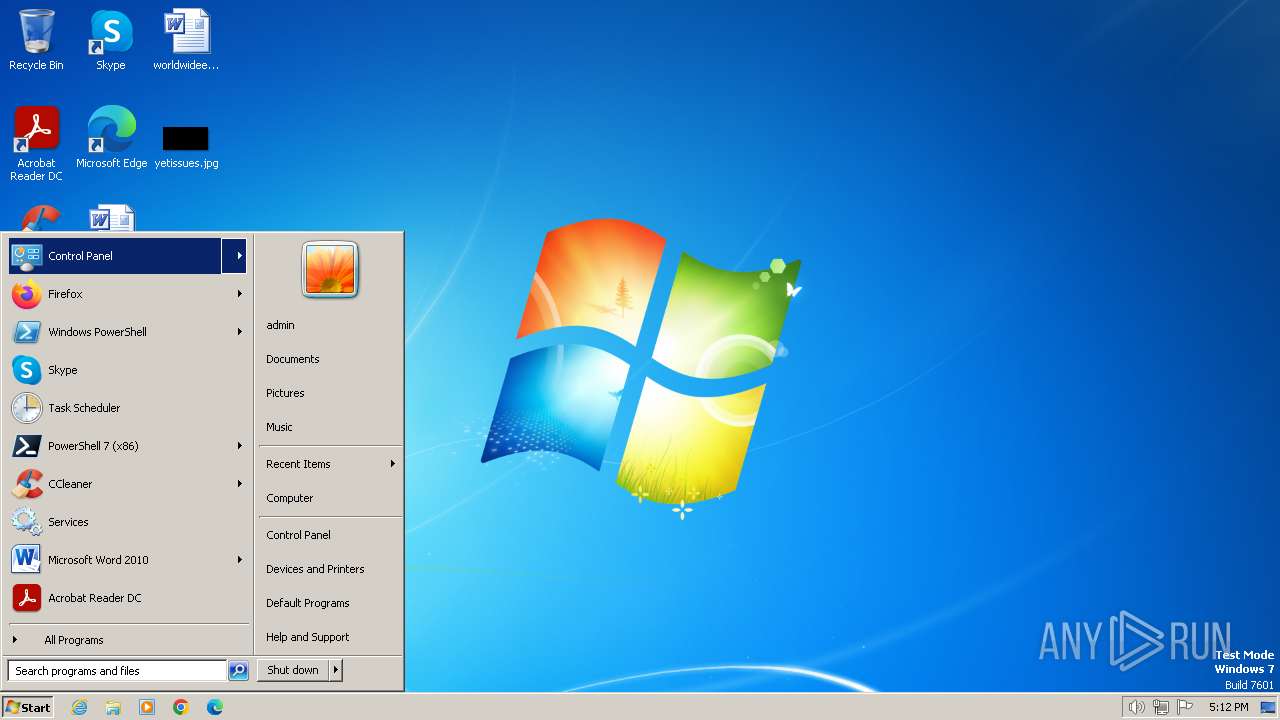
Task: Click the Firefox icon in Start menu
Action: pos(27,294)
